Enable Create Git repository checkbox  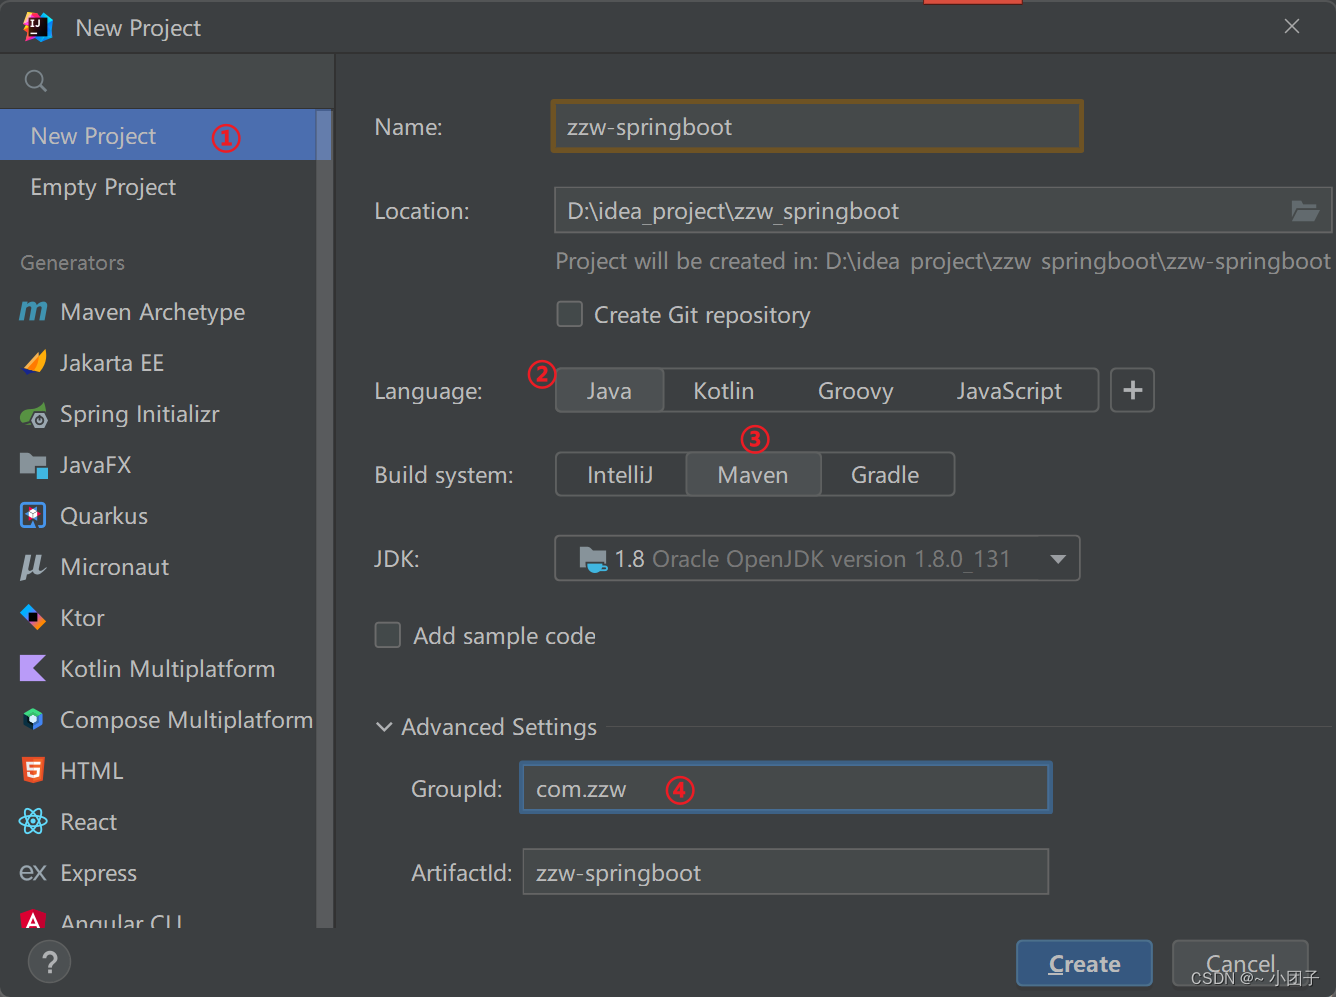tap(570, 314)
